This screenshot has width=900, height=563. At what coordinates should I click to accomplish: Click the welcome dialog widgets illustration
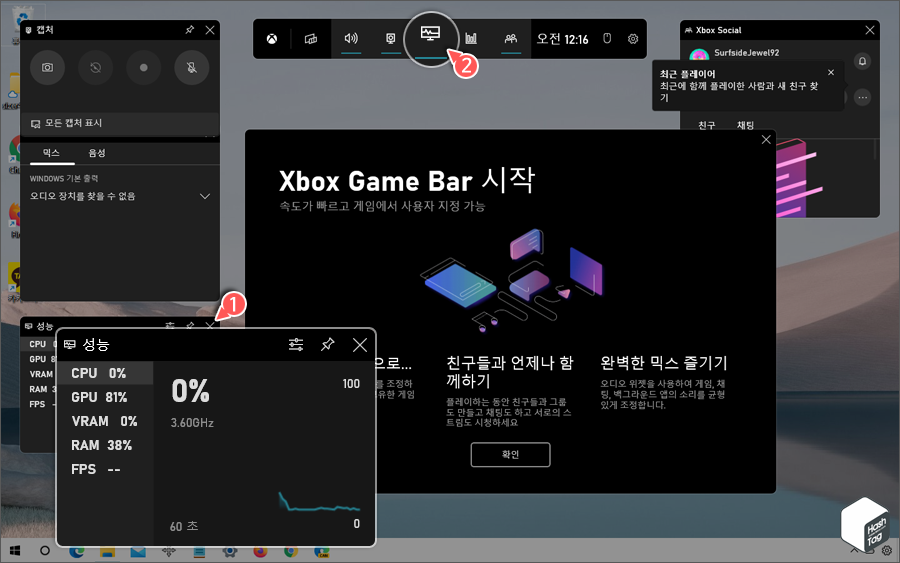click(511, 280)
